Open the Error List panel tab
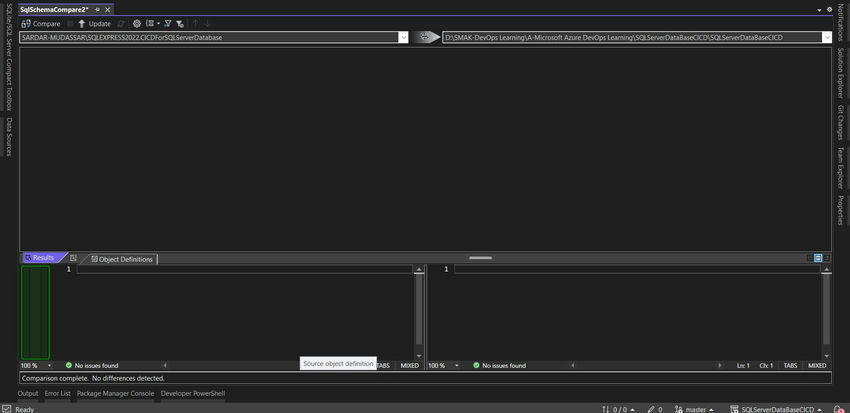 tap(57, 393)
